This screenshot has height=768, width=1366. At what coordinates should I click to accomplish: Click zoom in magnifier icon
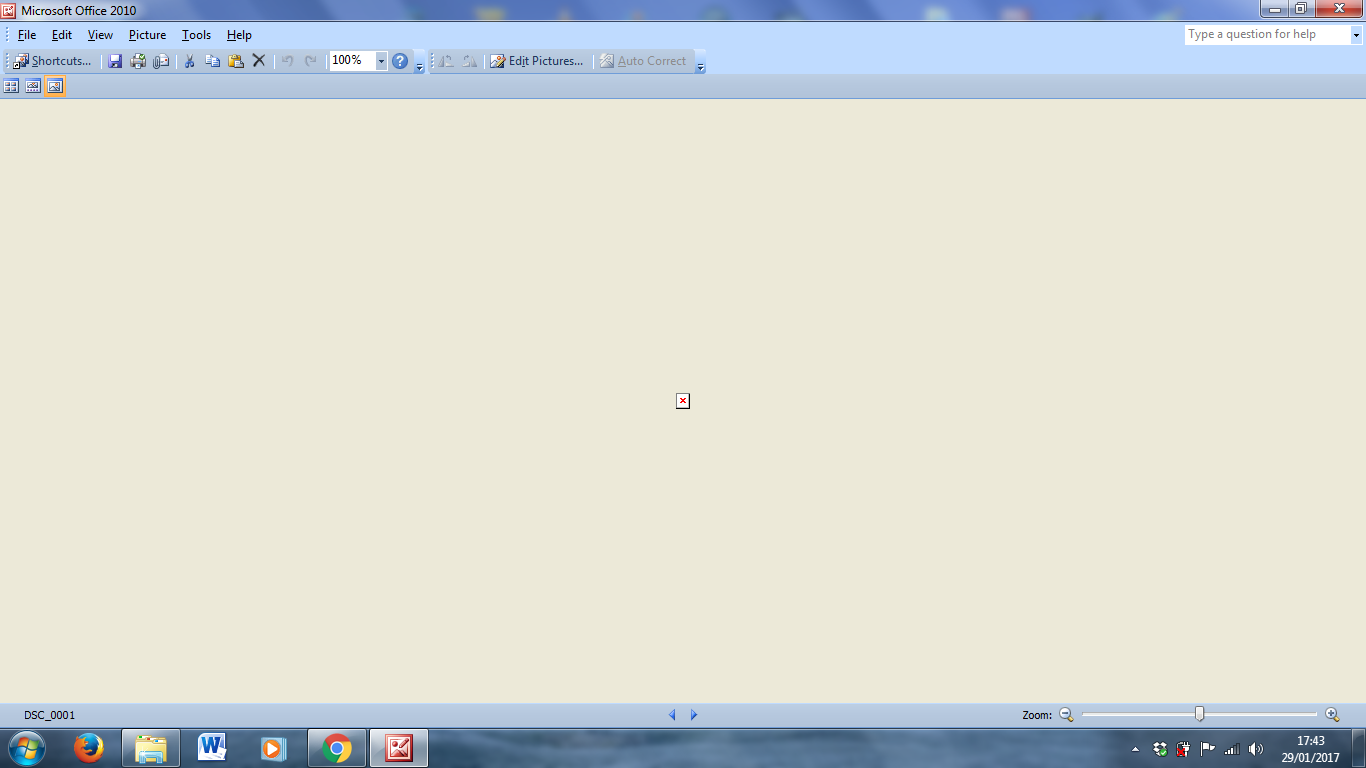click(1332, 715)
